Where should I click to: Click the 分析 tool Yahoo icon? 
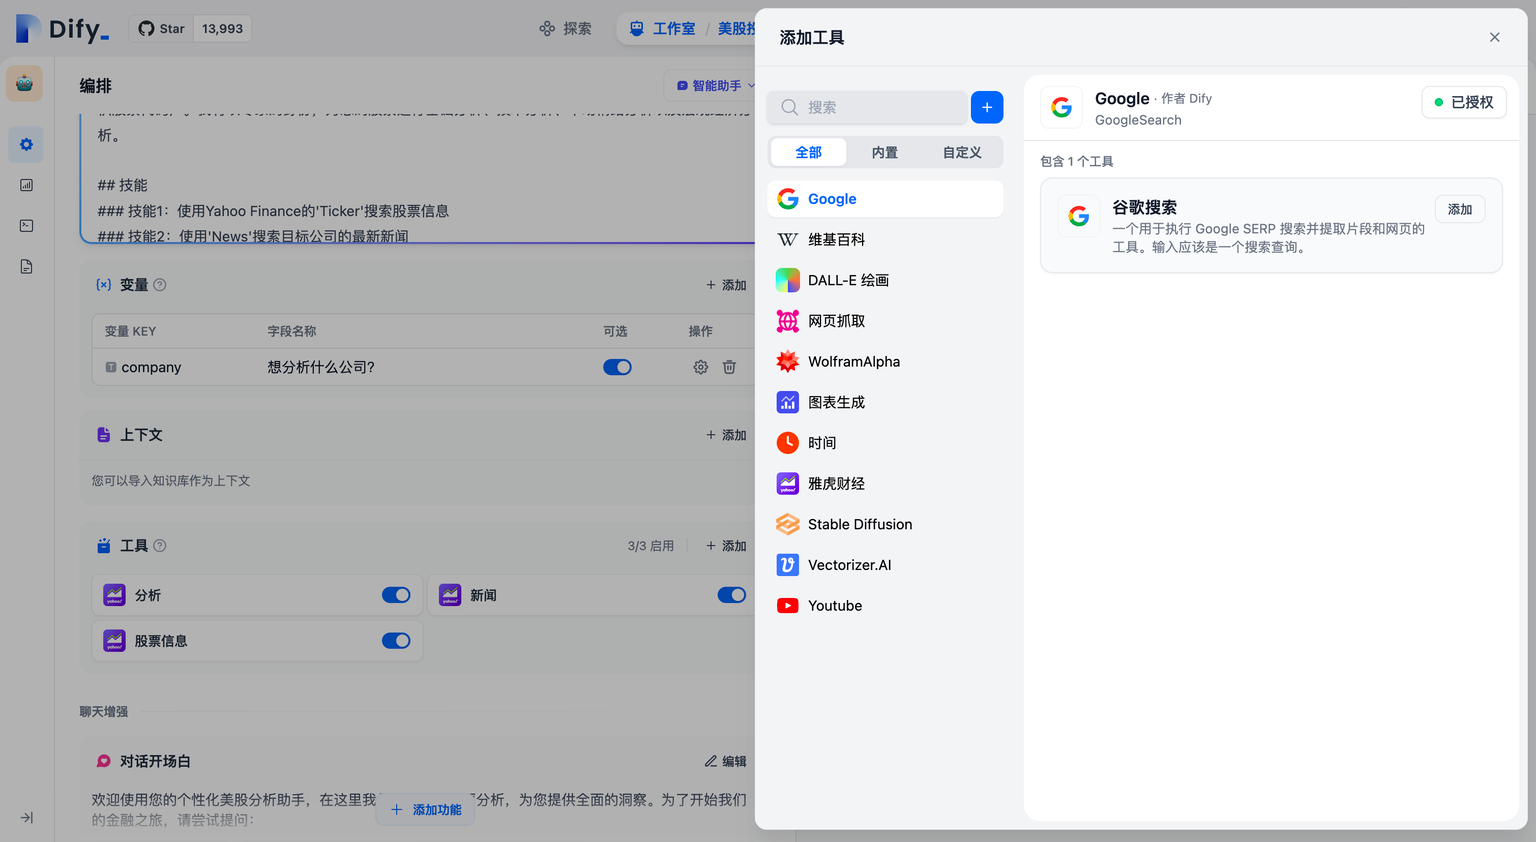[115, 595]
